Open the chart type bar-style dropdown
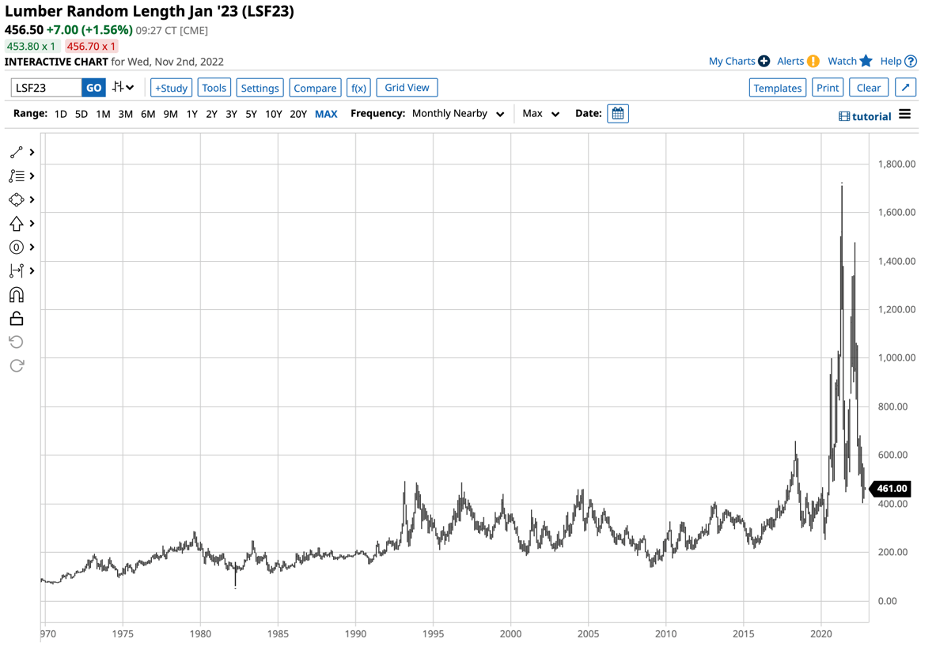The image size is (936, 654). click(x=124, y=88)
